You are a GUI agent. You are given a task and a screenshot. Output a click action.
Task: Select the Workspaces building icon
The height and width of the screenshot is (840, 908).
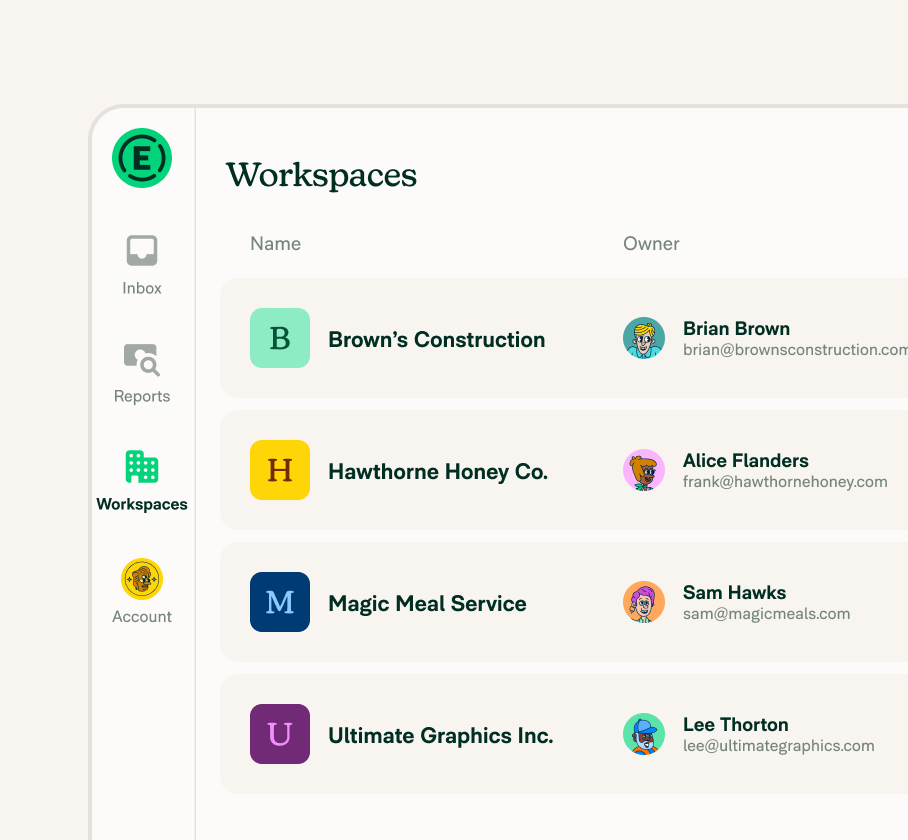[142, 467]
